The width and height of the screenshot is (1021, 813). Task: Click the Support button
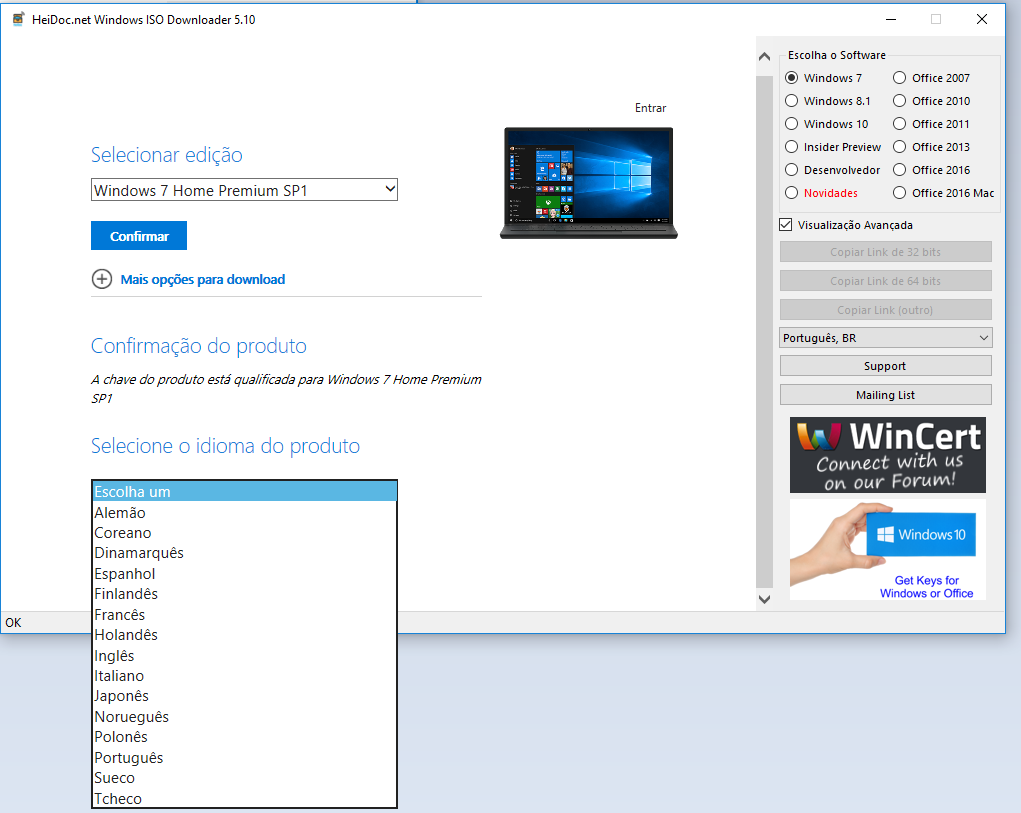[x=886, y=366]
